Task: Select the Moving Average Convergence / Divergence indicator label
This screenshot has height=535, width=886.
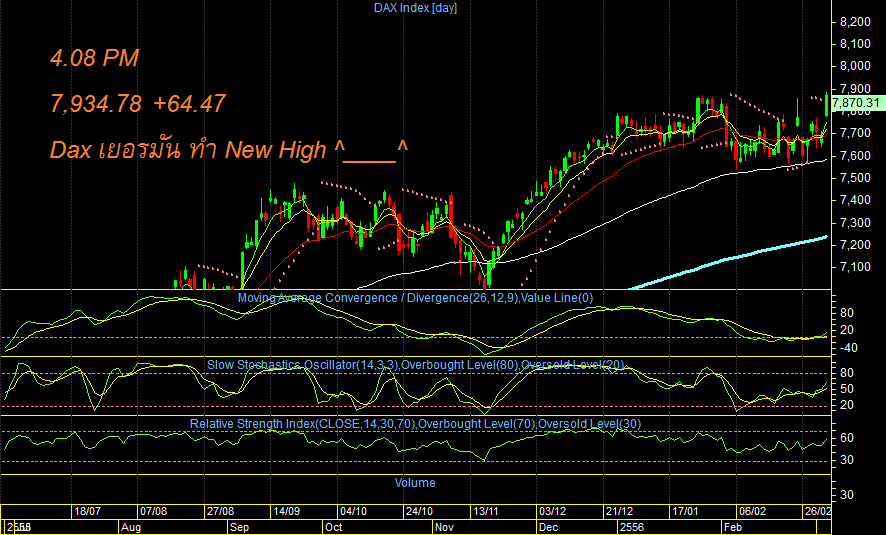Action: pyautogui.click(x=415, y=298)
